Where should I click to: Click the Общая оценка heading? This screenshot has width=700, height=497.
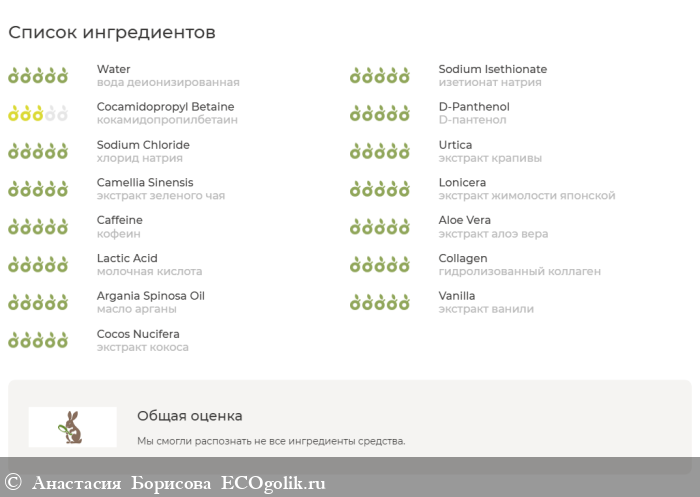(x=189, y=415)
